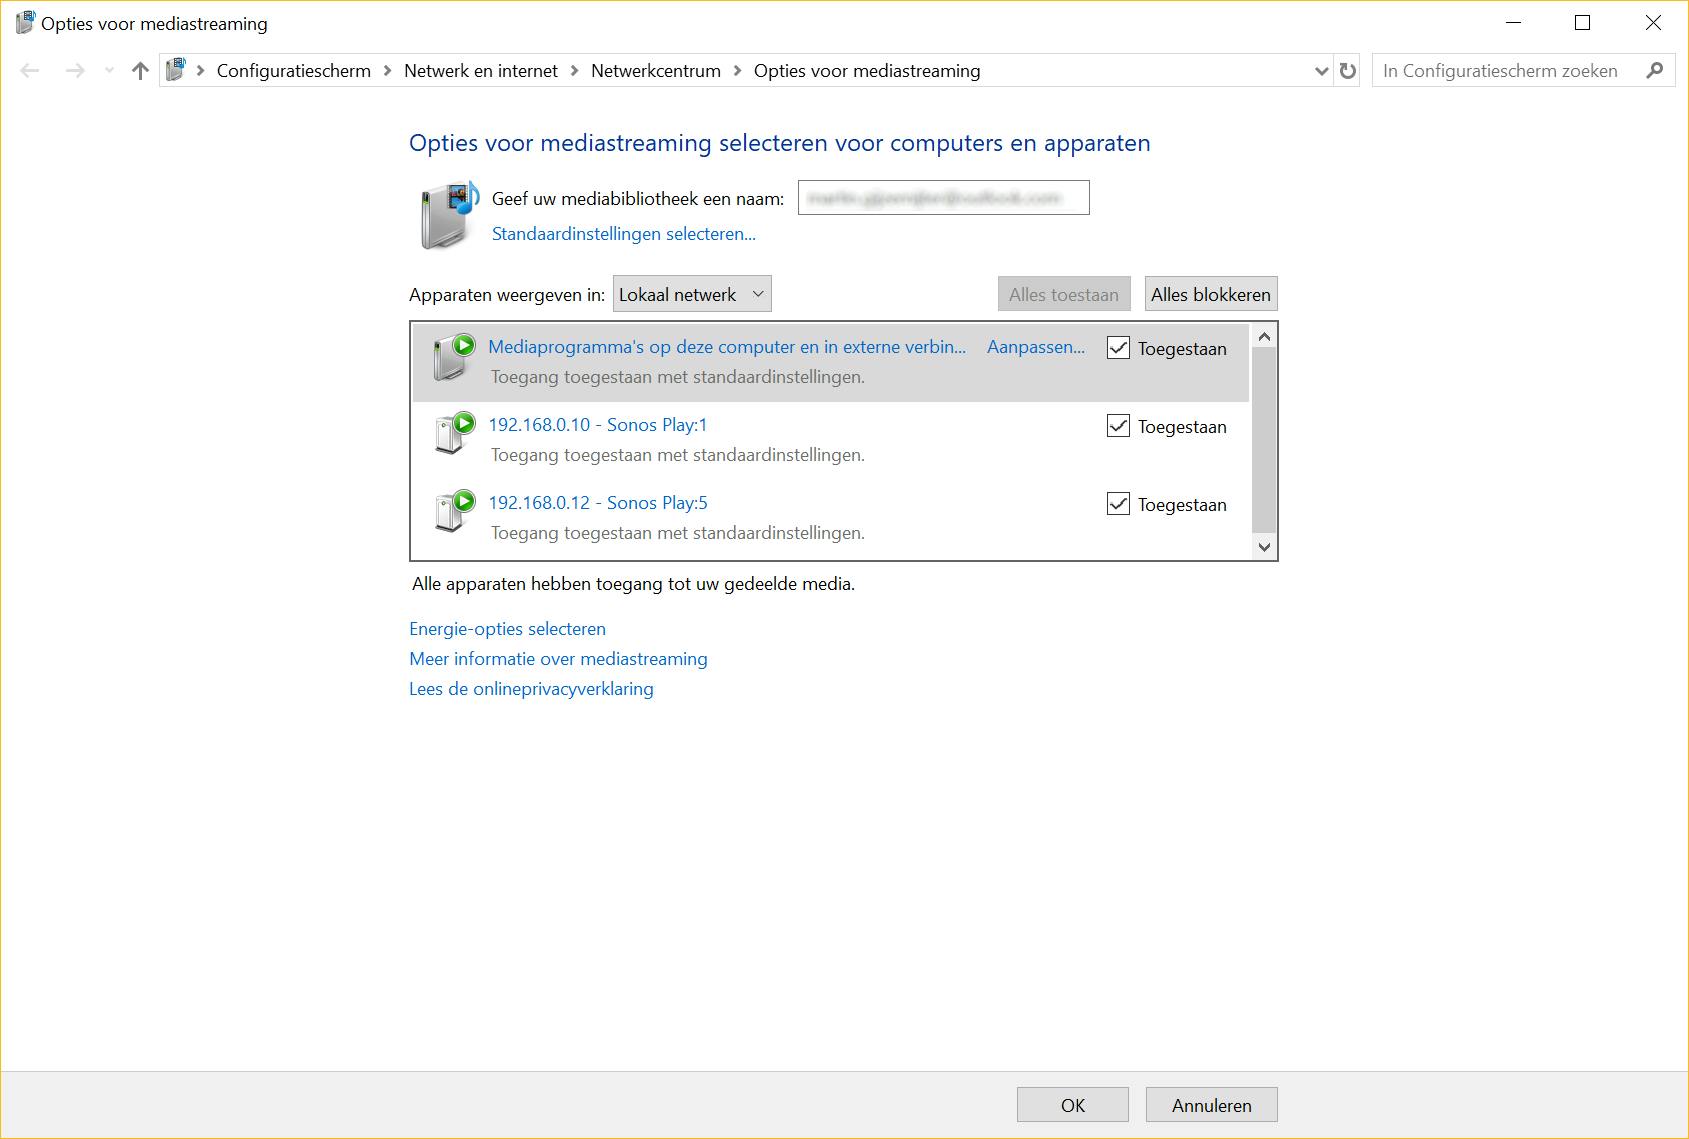Close the mediastreaming options window
Image resolution: width=1689 pixels, height=1139 pixels.
[1653, 23]
